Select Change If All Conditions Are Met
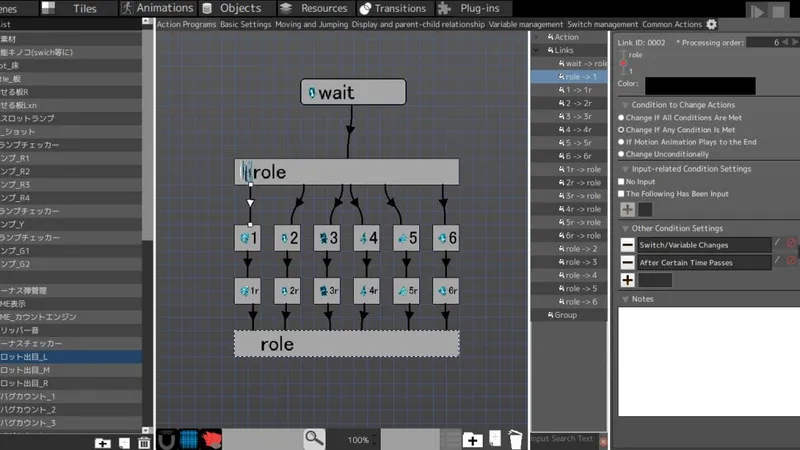 pyautogui.click(x=621, y=117)
